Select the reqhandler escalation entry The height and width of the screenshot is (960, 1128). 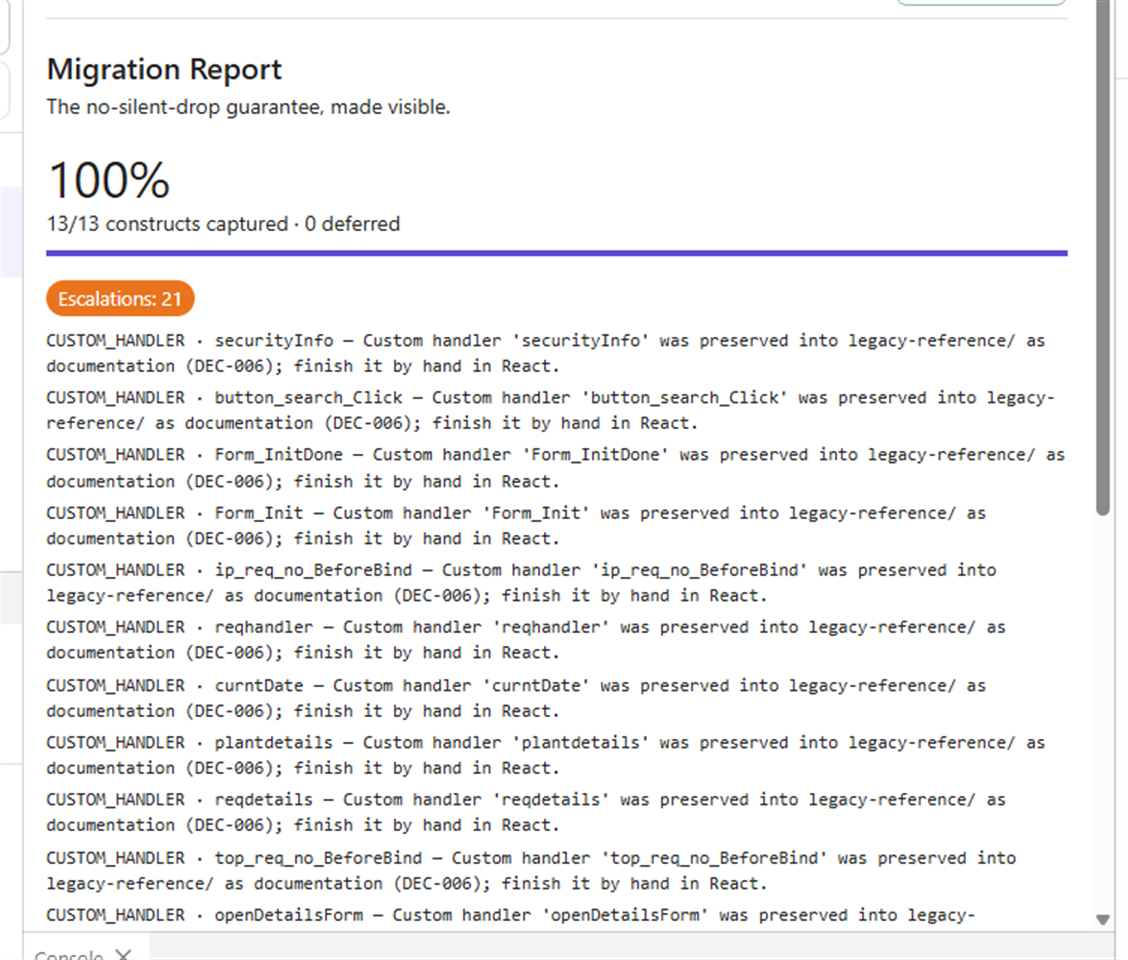point(526,640)
